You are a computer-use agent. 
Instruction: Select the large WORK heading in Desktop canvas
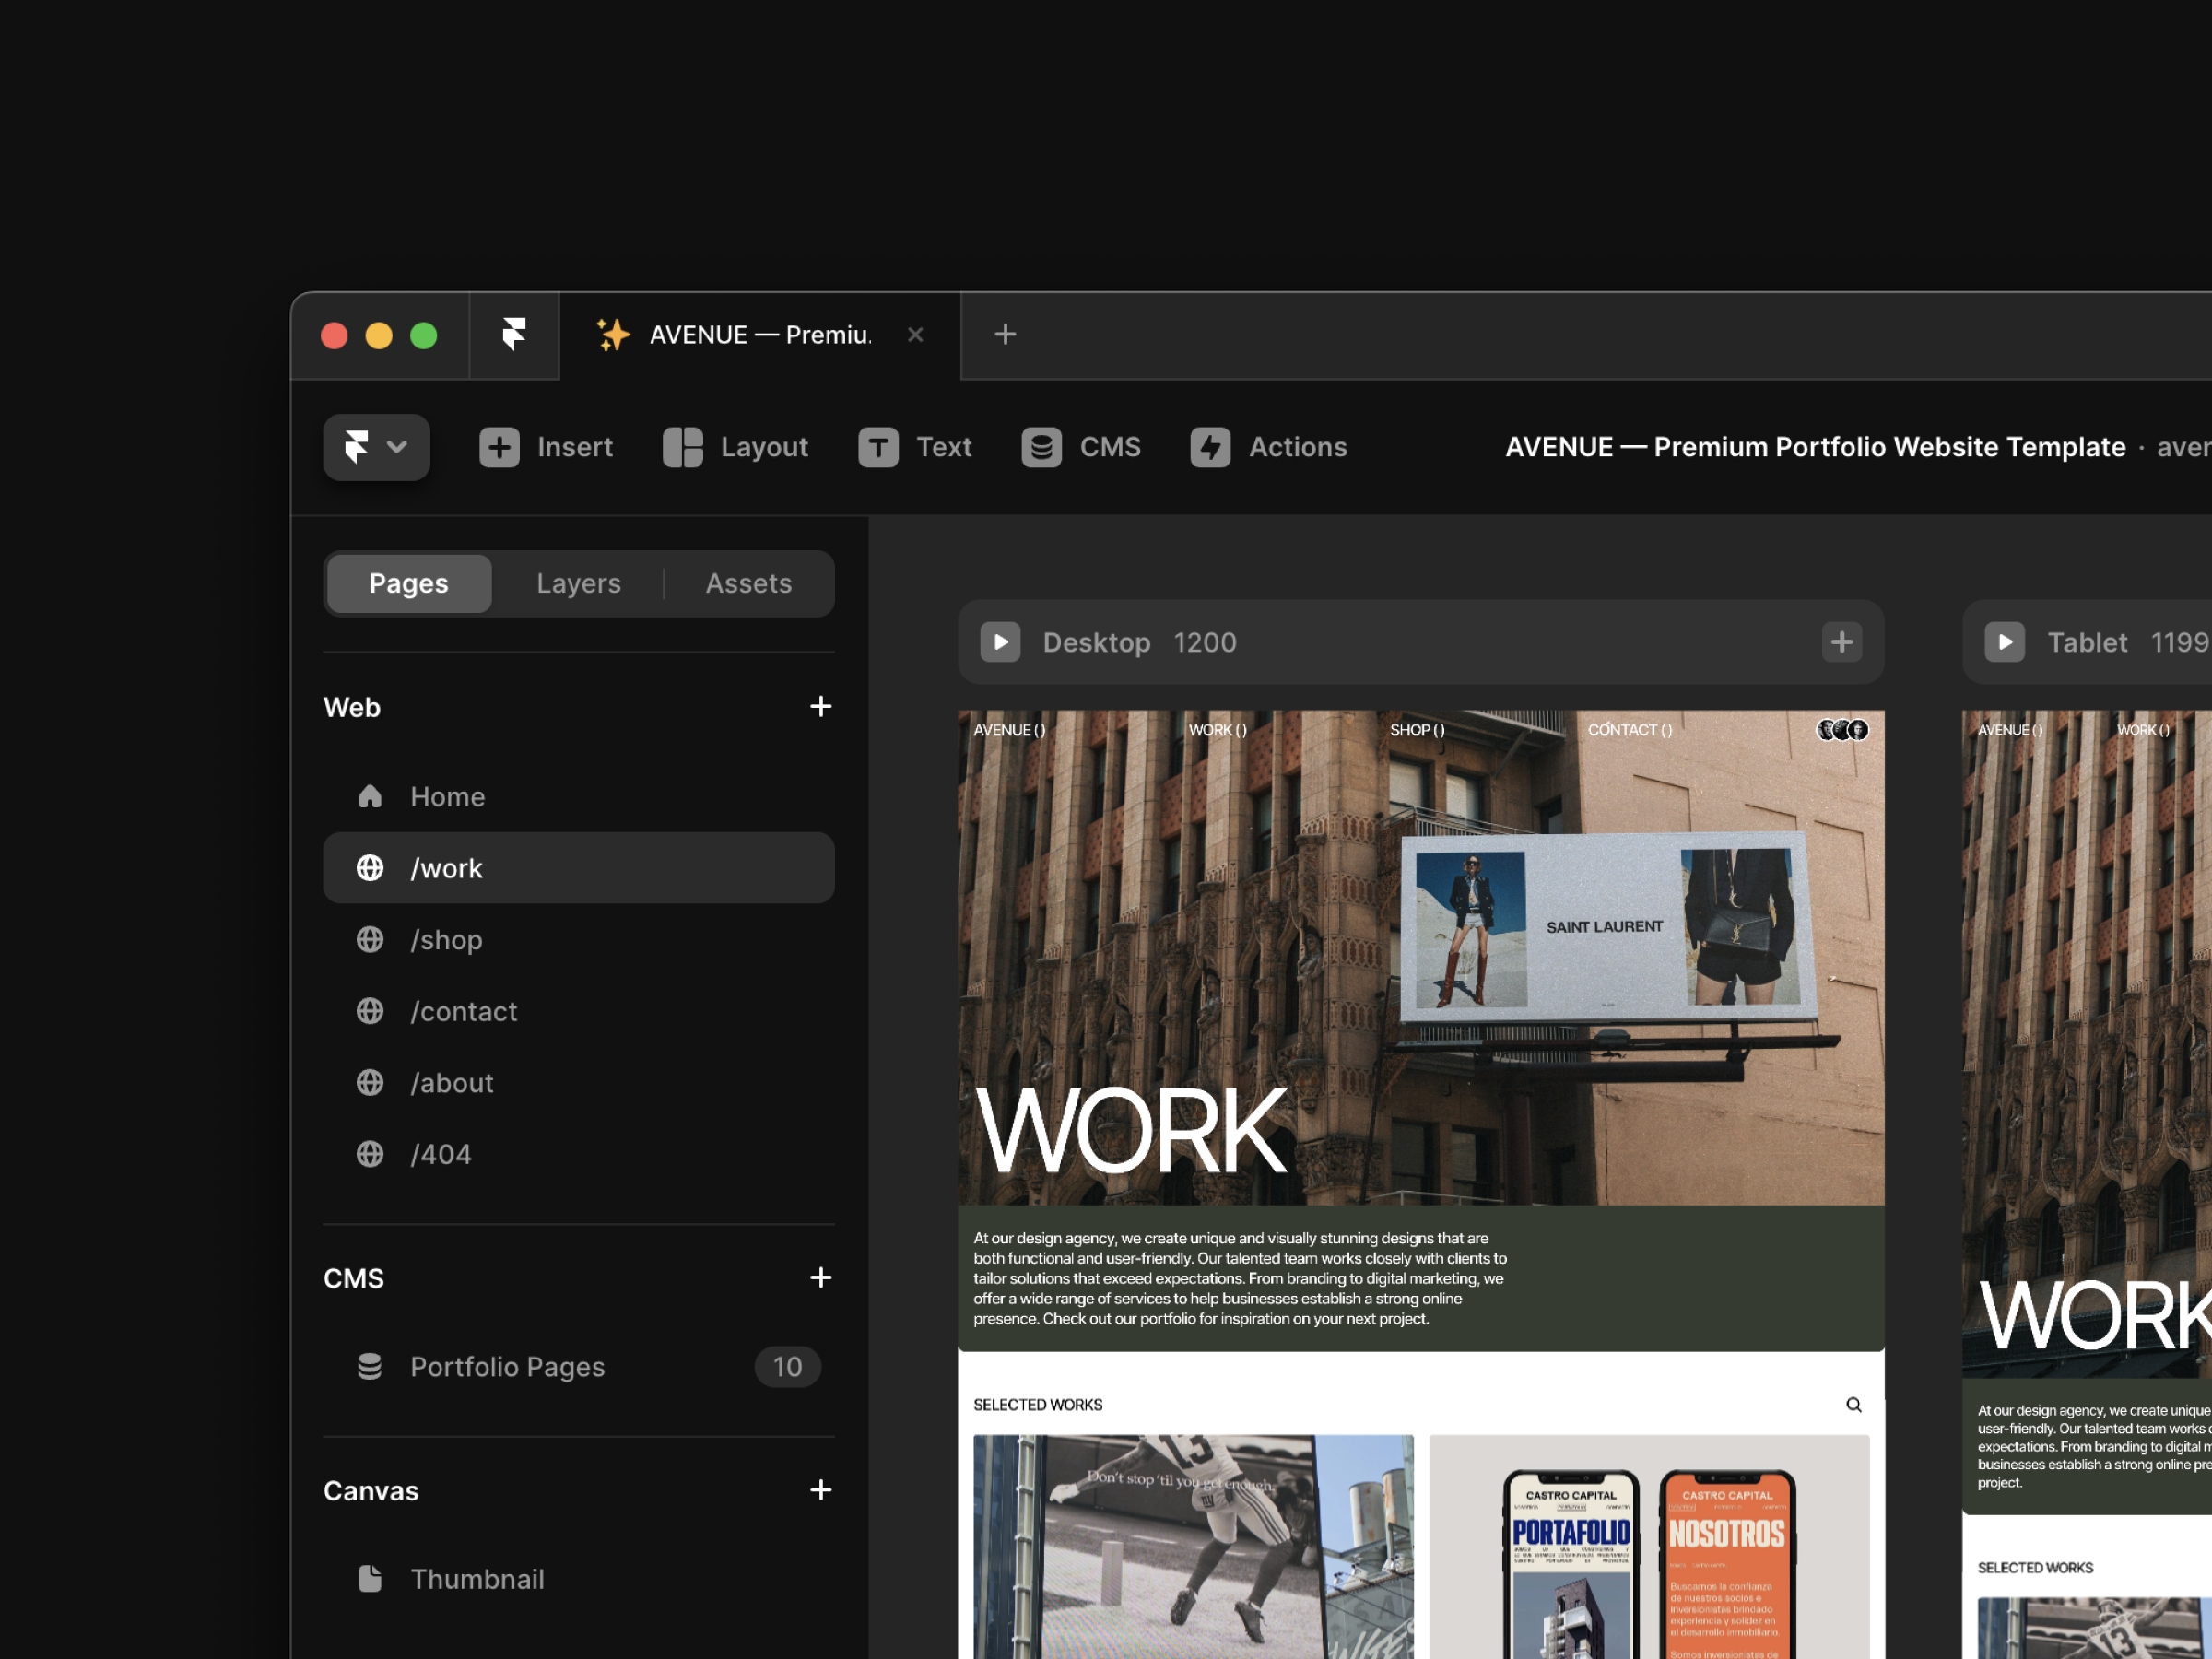[1130, 1131]
